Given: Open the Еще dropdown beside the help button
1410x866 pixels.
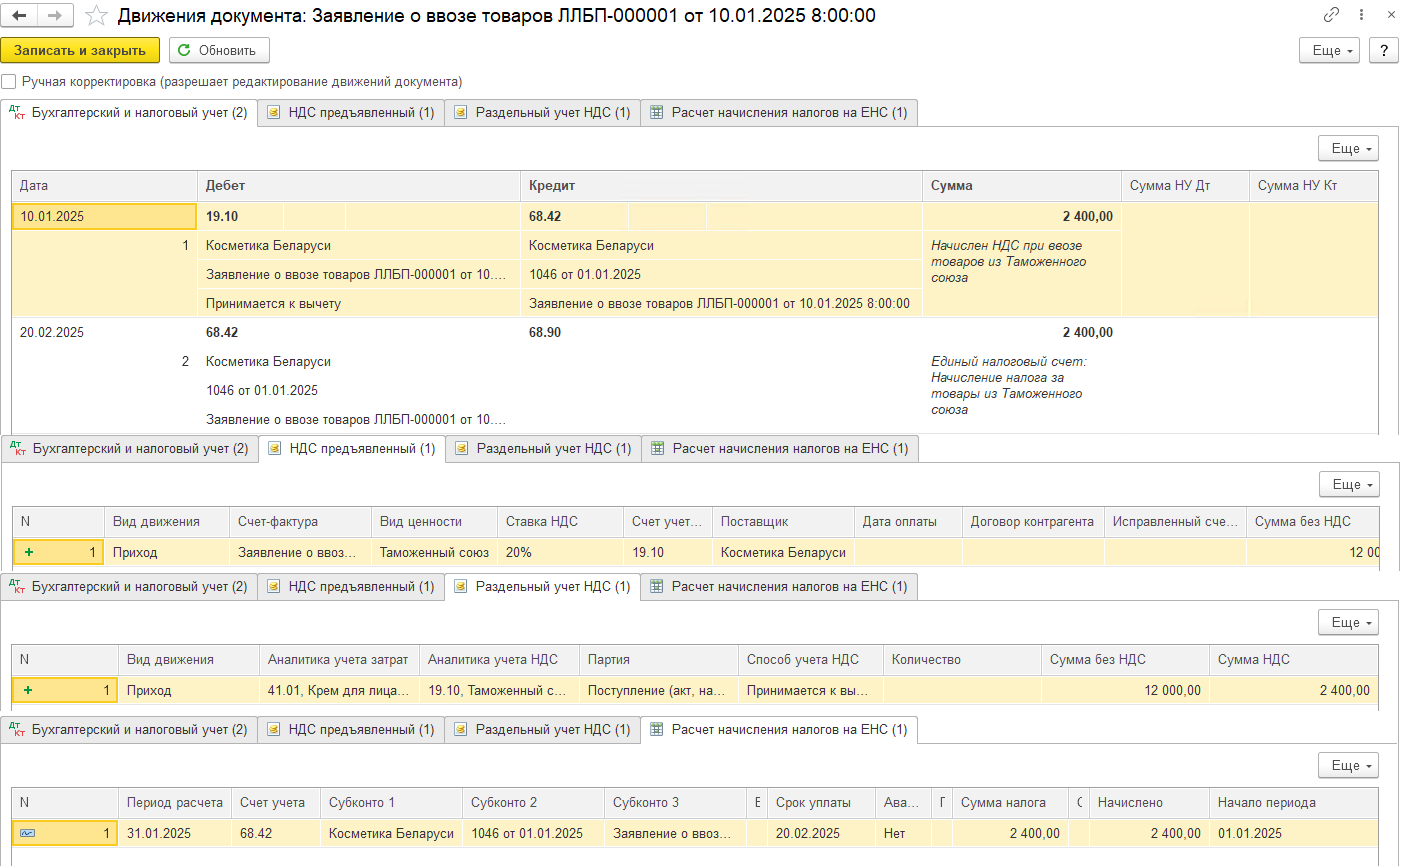Looking at the screenshot, I should pyautogui.click(x=1329, y=50).
